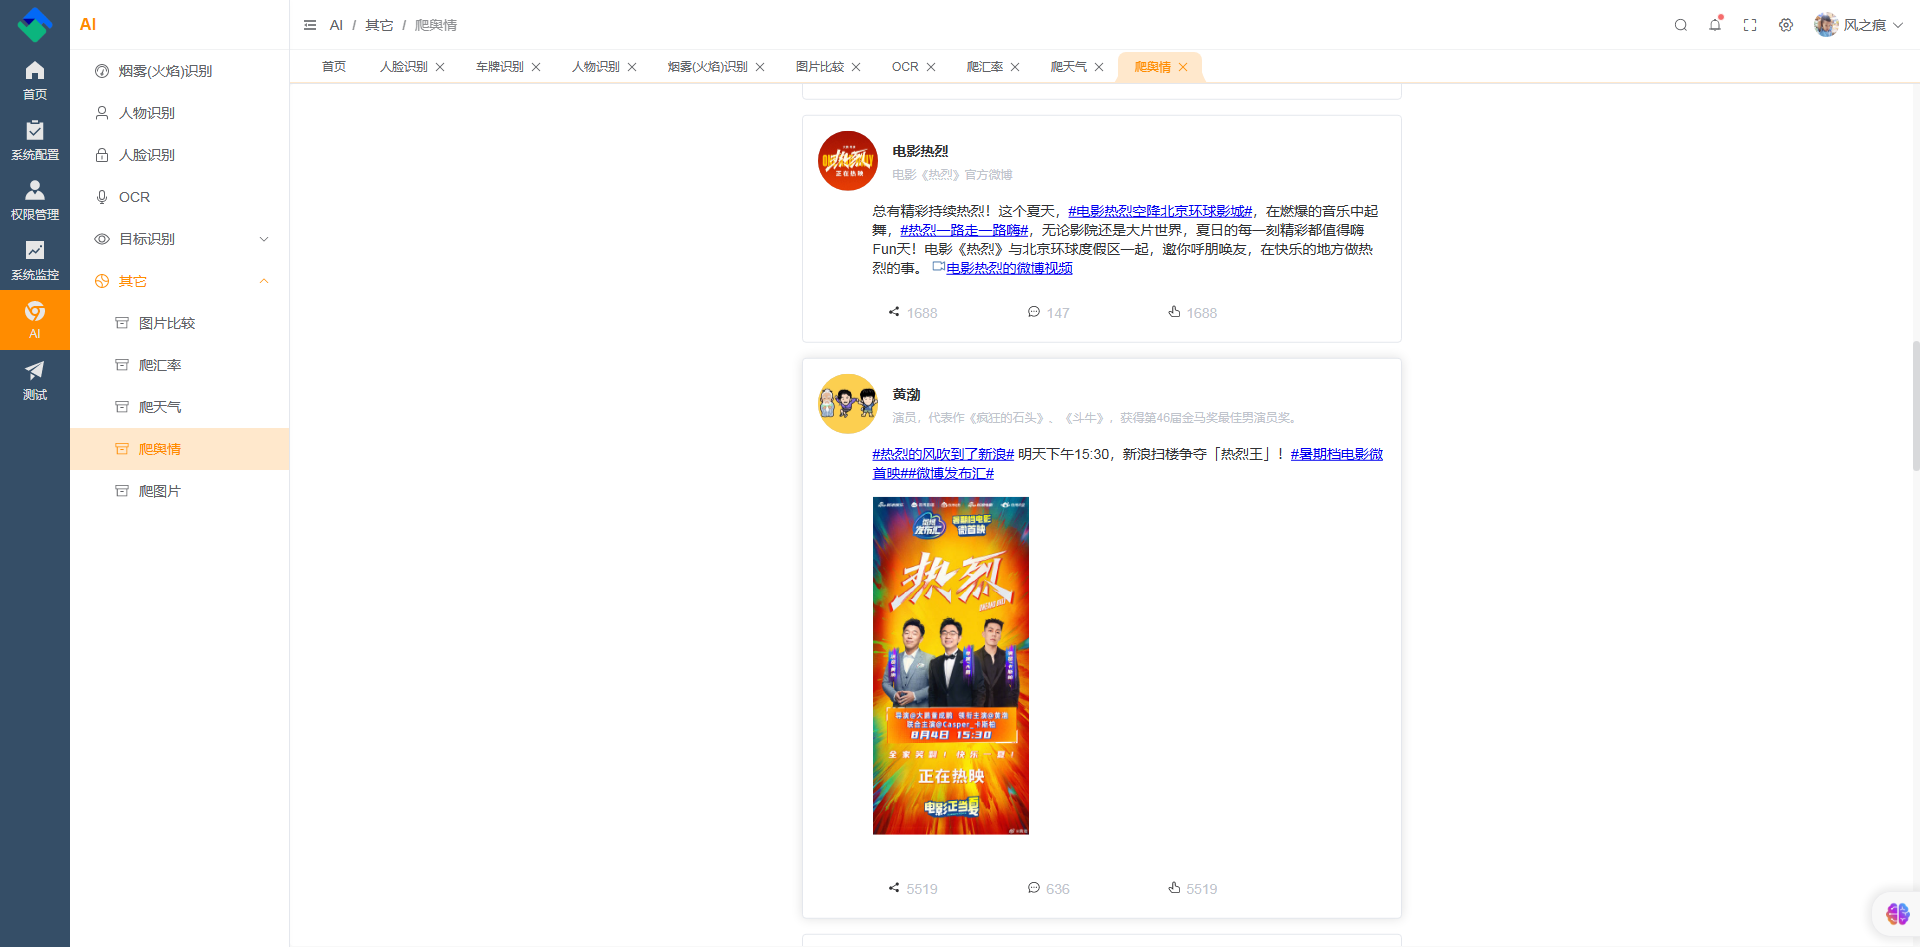Open 图片比较 in the sidebar
The image size is (1920, 947).
pyautogui.click(x=180, y=323)
